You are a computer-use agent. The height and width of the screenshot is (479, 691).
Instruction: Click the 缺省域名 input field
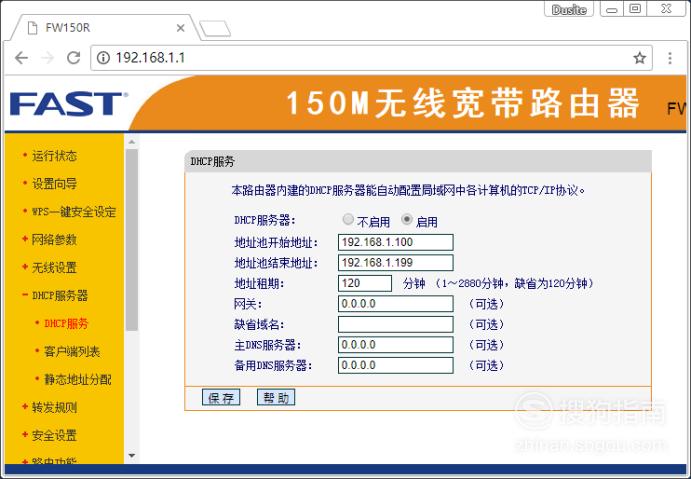click(395, 324)
